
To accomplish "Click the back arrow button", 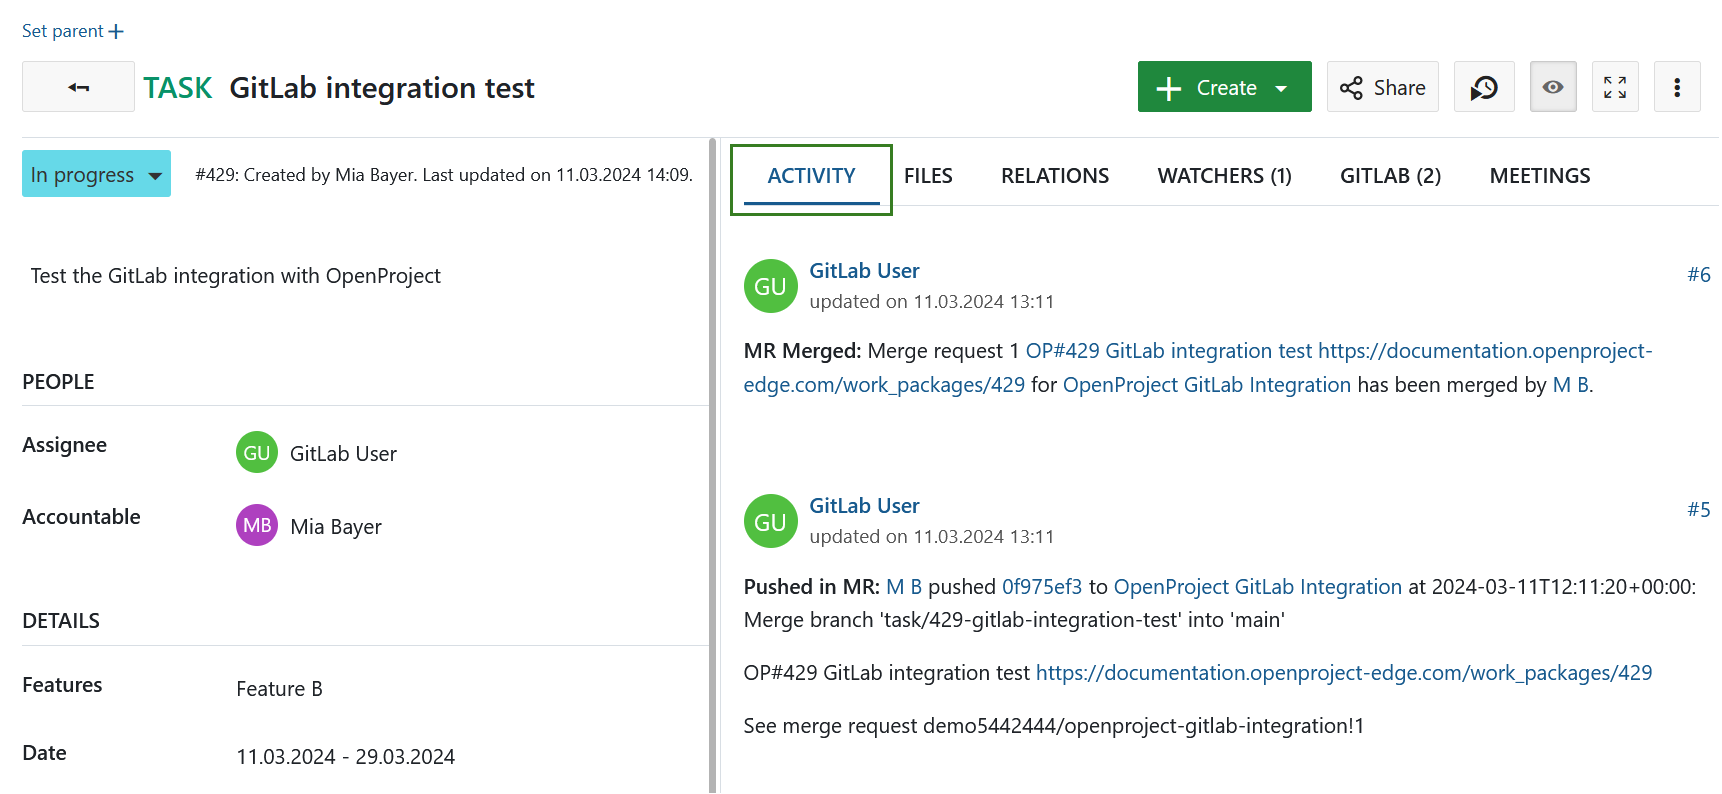I will coord(78,87).
